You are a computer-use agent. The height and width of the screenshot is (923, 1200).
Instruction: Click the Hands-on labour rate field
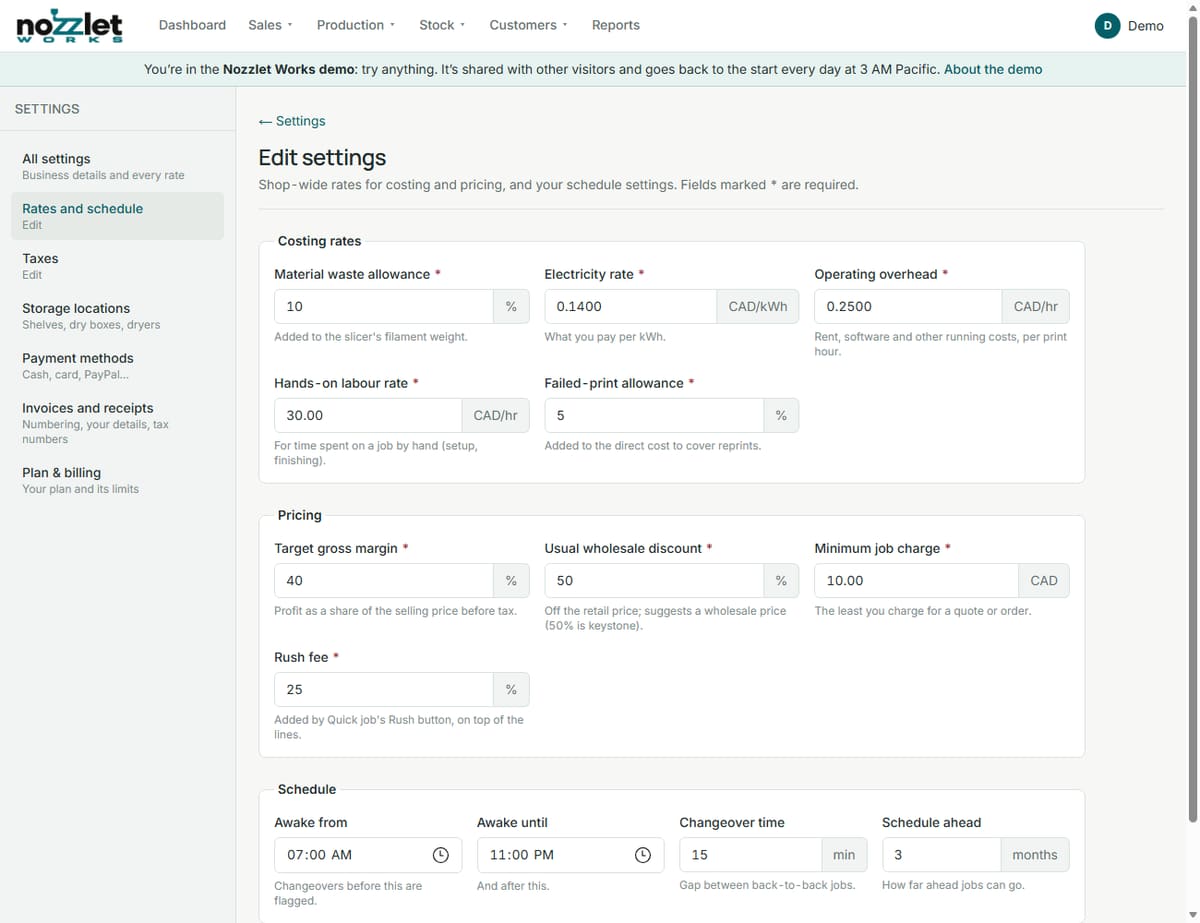[x=368, y=415]
